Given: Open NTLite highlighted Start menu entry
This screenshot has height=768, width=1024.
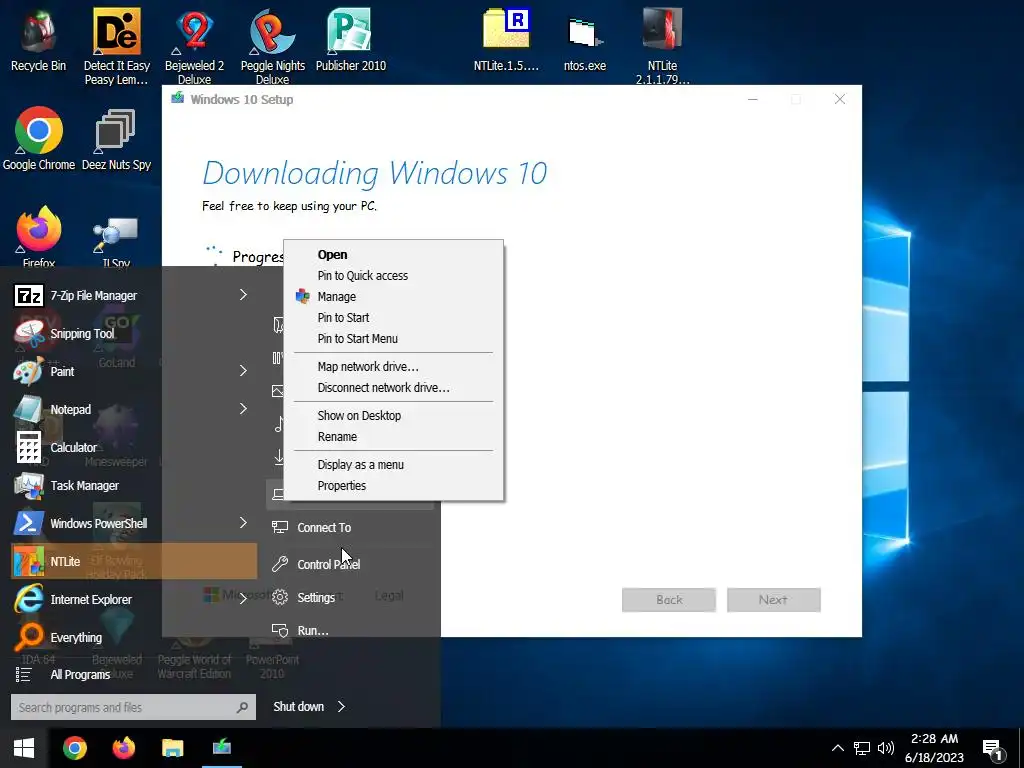Looking at the screenshot, I should point(134,561).
